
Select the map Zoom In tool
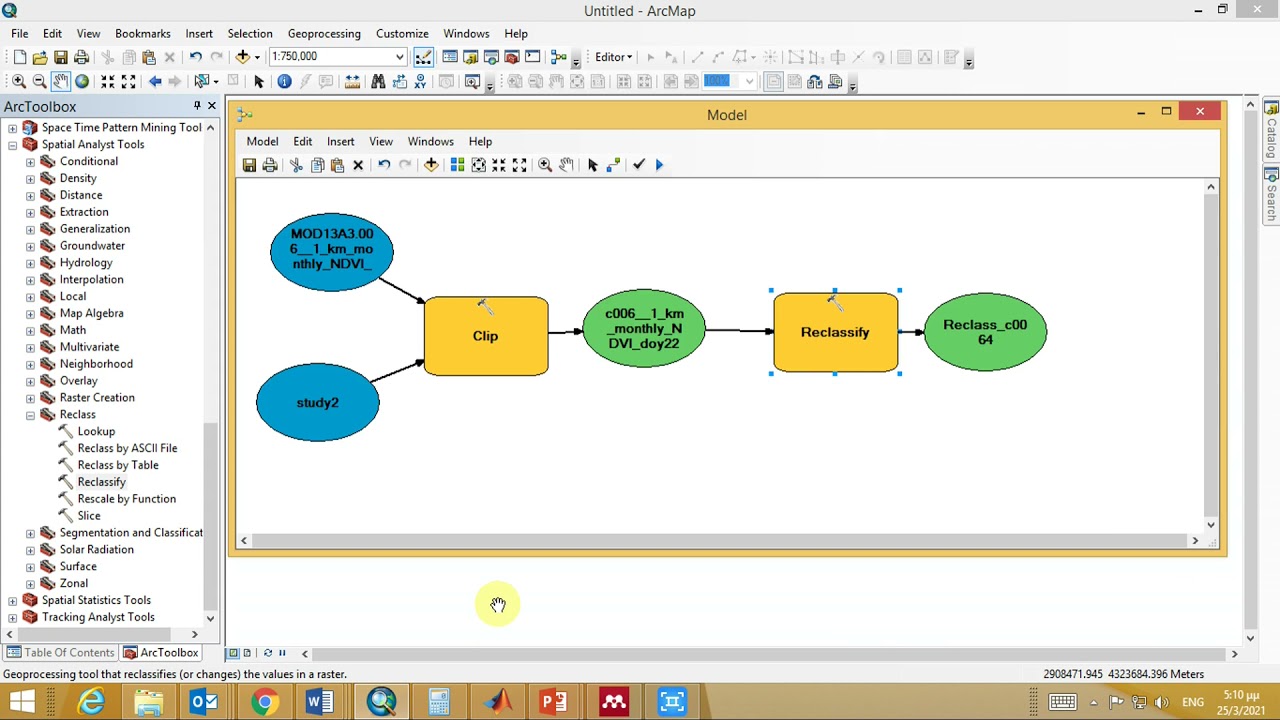[18, 82]
